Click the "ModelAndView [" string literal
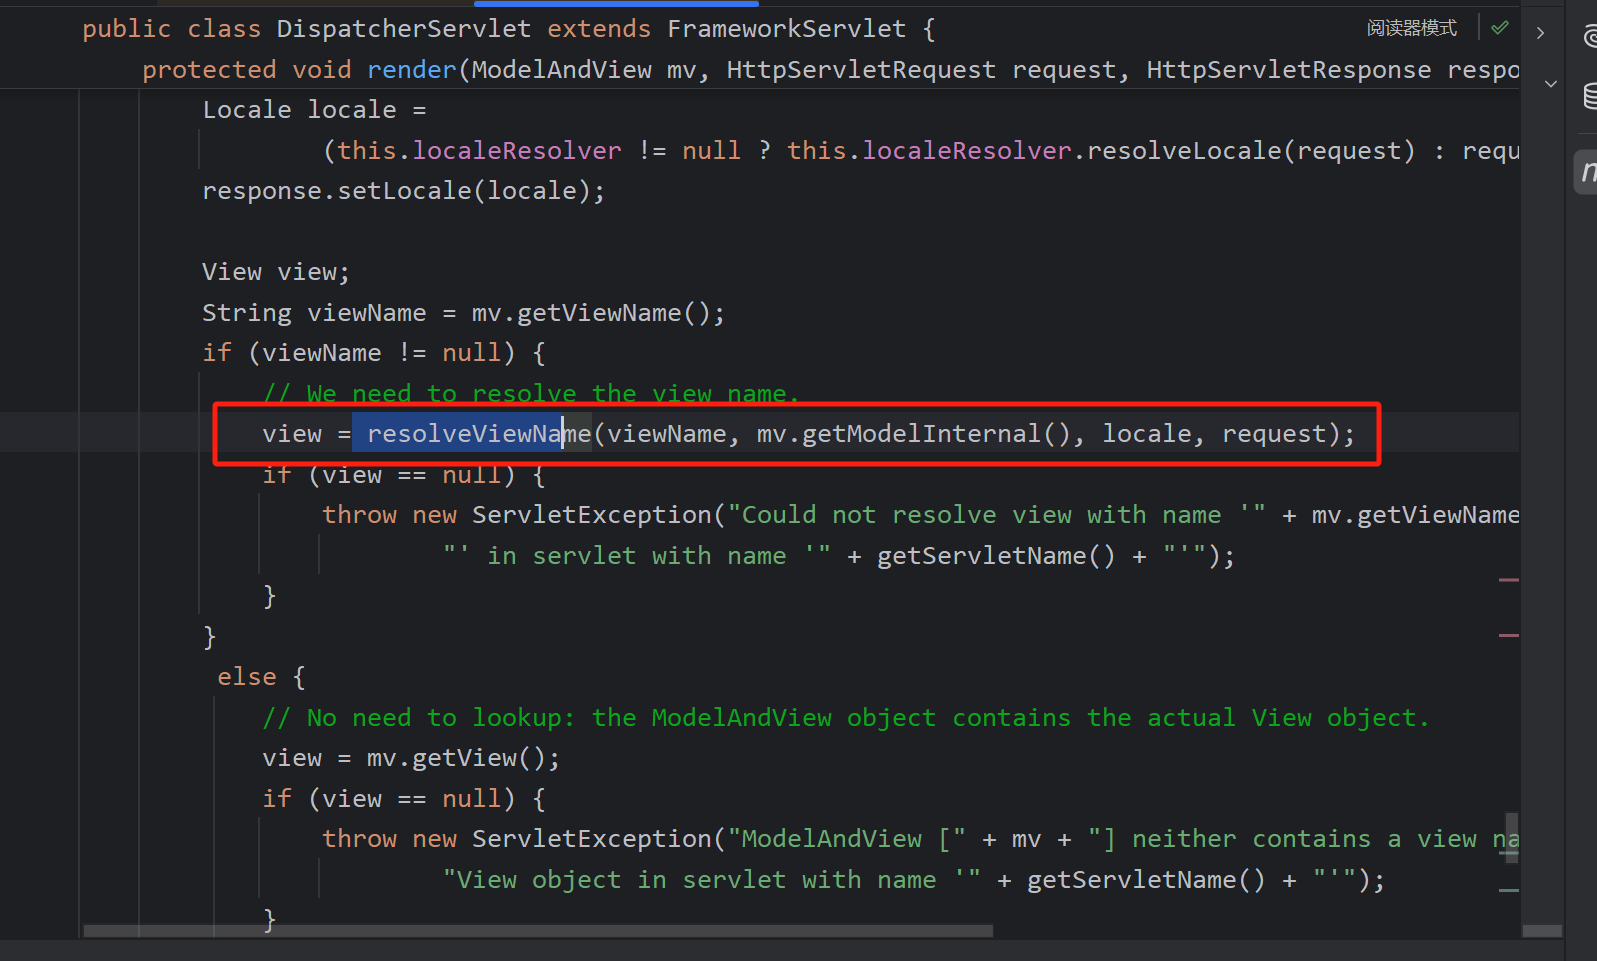The image size is (1597, 961). click(846, 839)
